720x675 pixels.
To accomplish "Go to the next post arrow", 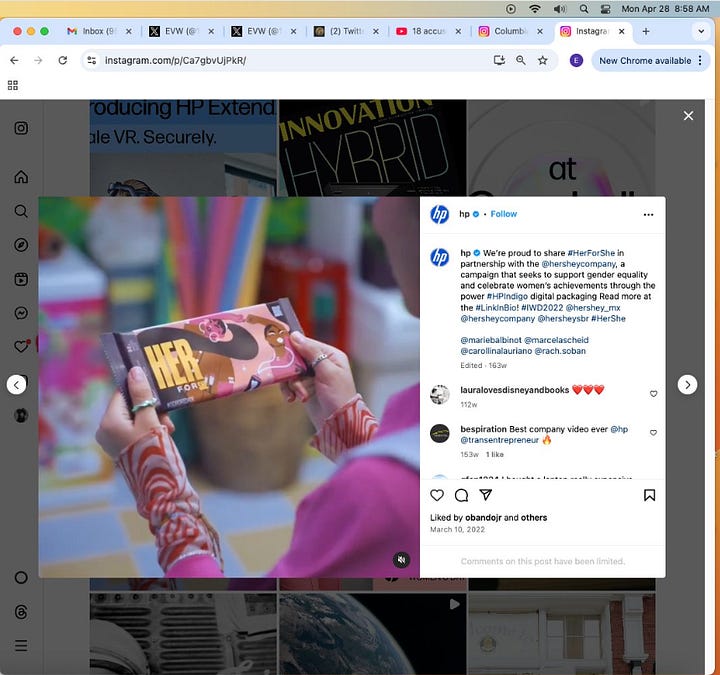I will [687, 385].
